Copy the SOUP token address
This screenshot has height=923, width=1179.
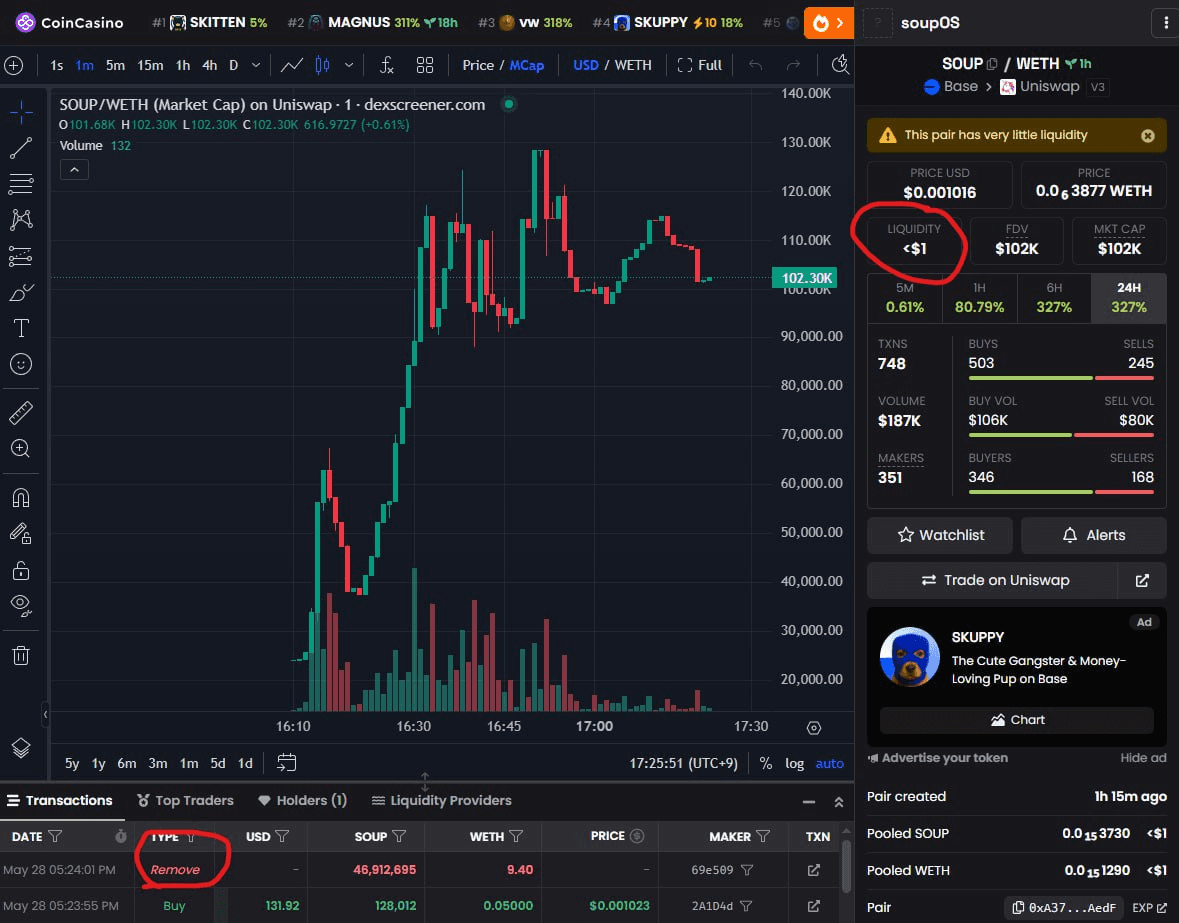(x=993, y=64)
